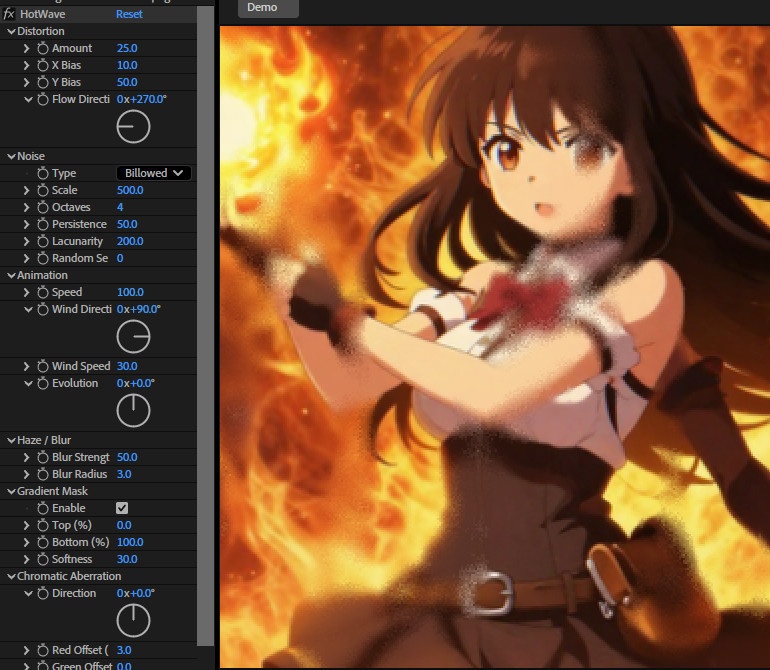Screen dimensions: 770x670
Task: Toggle the HotWave fx effect switch
Action: [9, 14]
